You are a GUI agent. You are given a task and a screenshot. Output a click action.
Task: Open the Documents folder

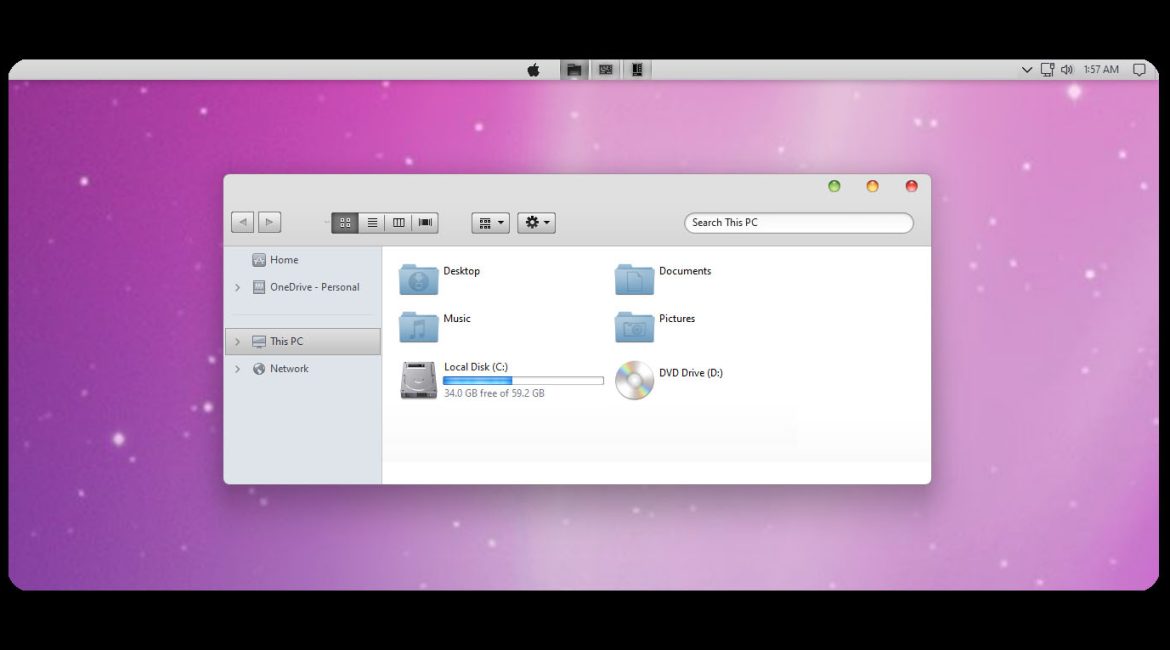pos(634,280)
